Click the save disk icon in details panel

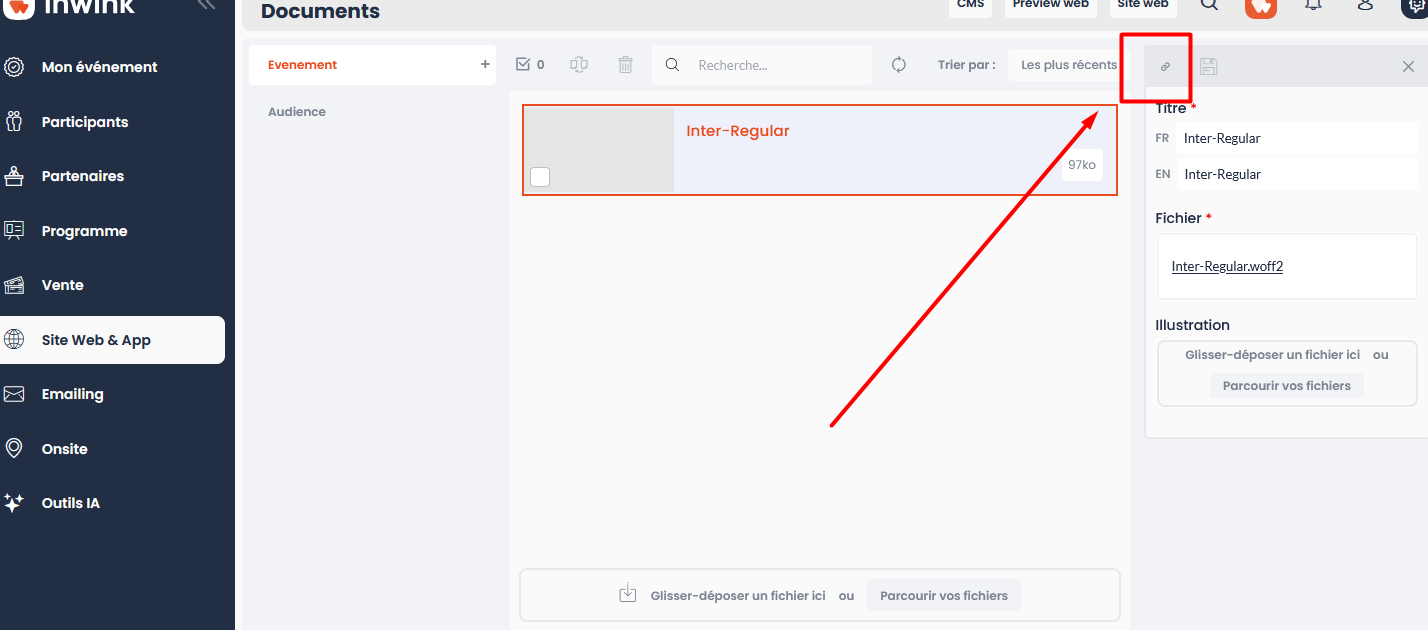pyautogui.click(x=1208, y=67)
